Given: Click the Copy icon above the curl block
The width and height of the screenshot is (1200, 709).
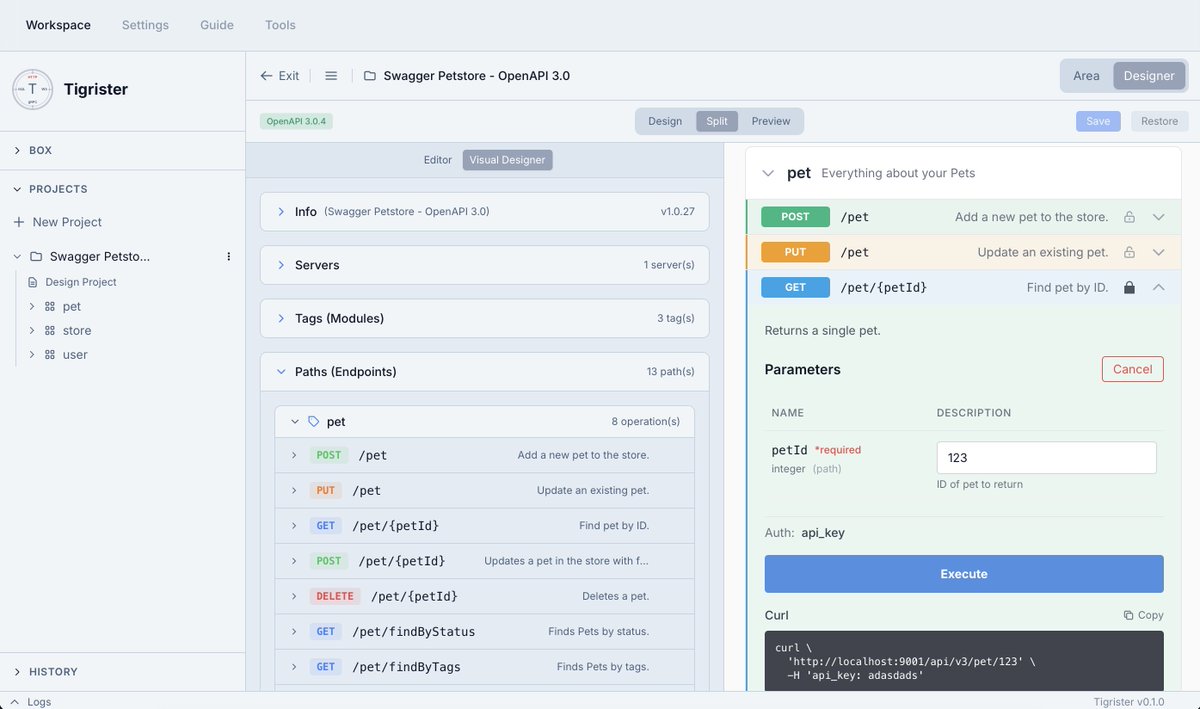Looking at the screenshot, I should pos(1128,616).
